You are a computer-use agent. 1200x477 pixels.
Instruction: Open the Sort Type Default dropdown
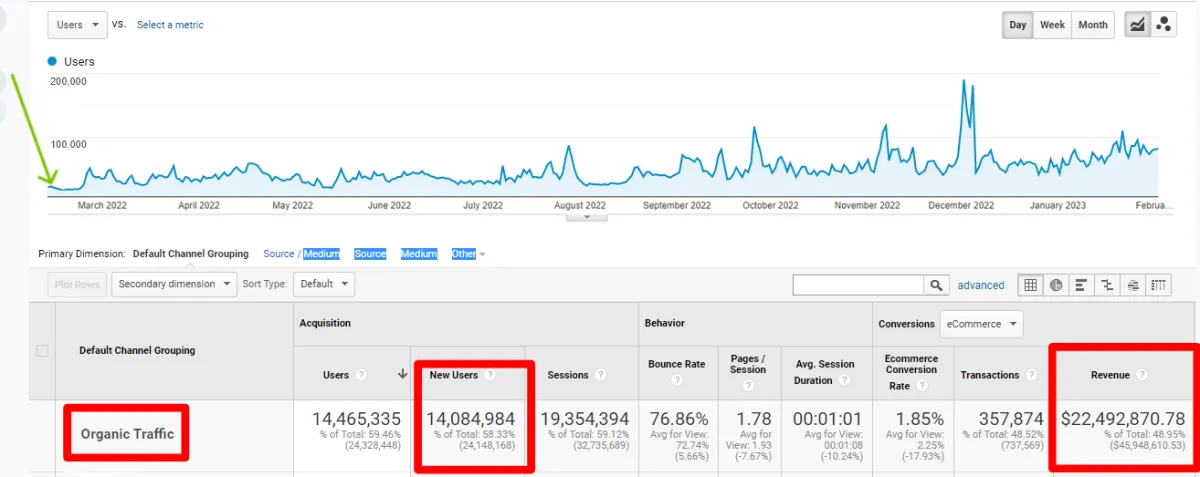pos(323,284)
